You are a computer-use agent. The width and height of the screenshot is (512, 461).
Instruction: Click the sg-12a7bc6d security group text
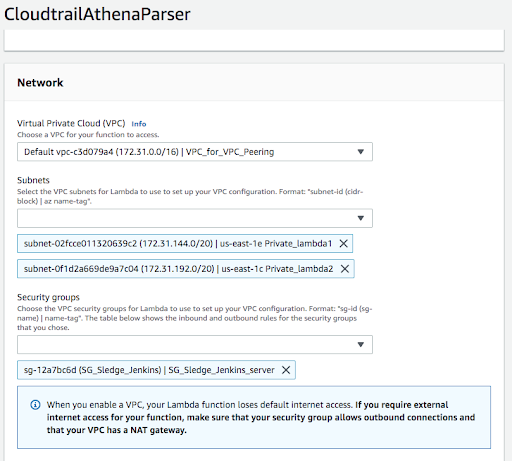(x=149, y=370)
